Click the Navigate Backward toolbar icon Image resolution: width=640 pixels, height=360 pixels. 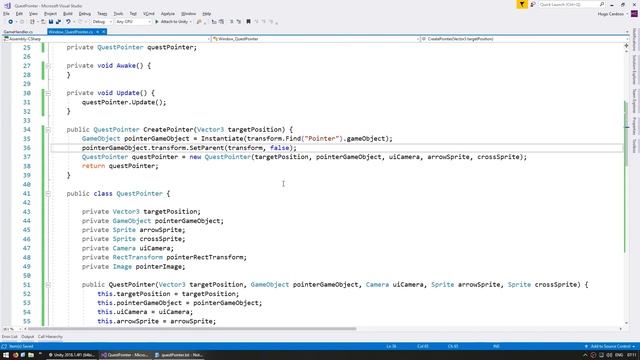(x=10, y=22)
